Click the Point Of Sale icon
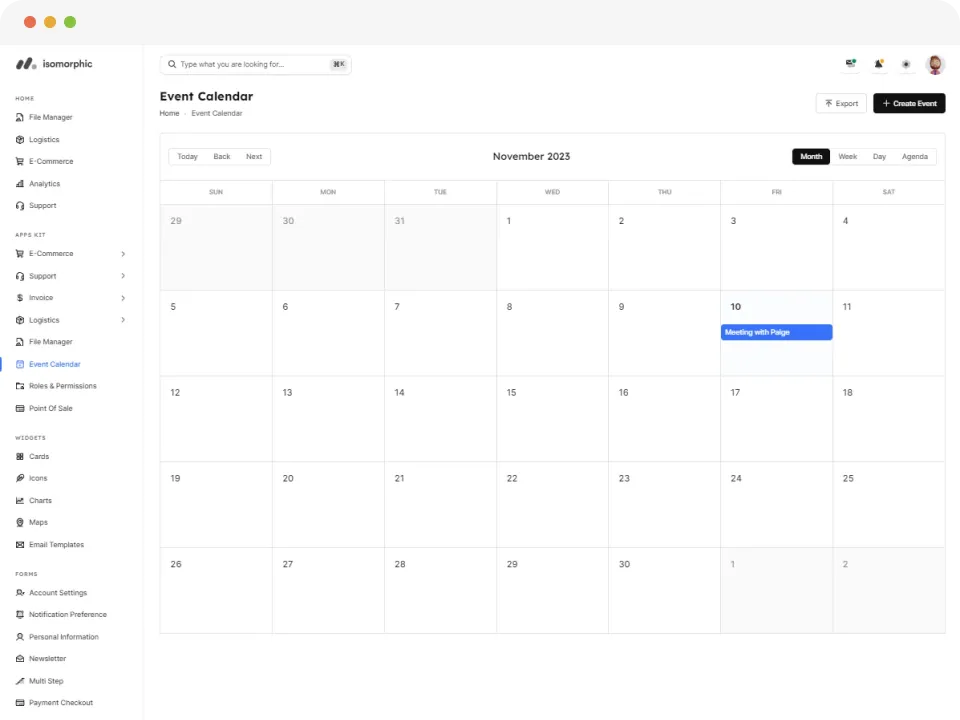The image size is (960, 720). (x=20, y=408)
